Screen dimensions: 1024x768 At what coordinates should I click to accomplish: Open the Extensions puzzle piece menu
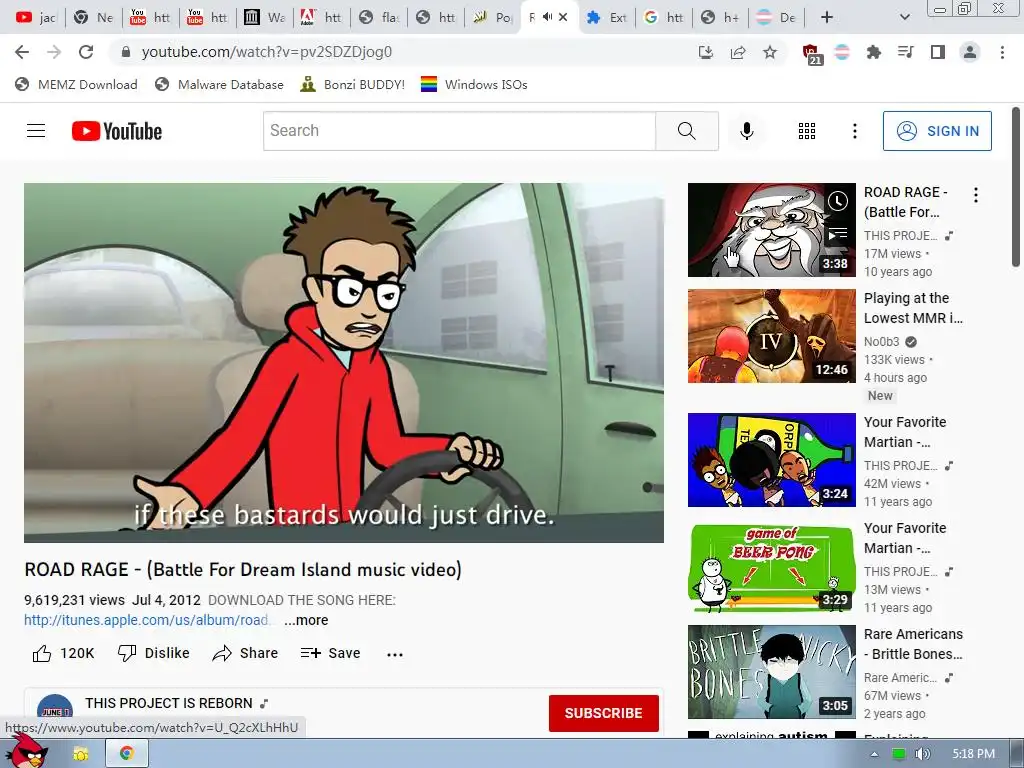(874, 52)
